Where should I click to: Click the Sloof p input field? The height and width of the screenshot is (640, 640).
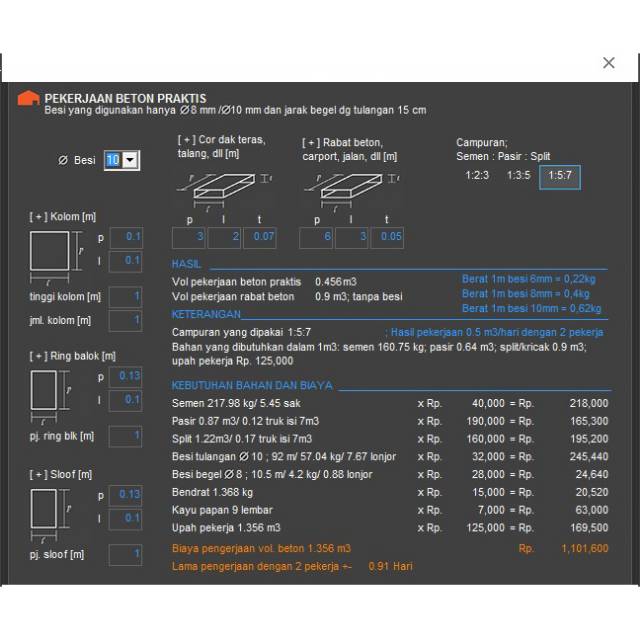(125, 495)
